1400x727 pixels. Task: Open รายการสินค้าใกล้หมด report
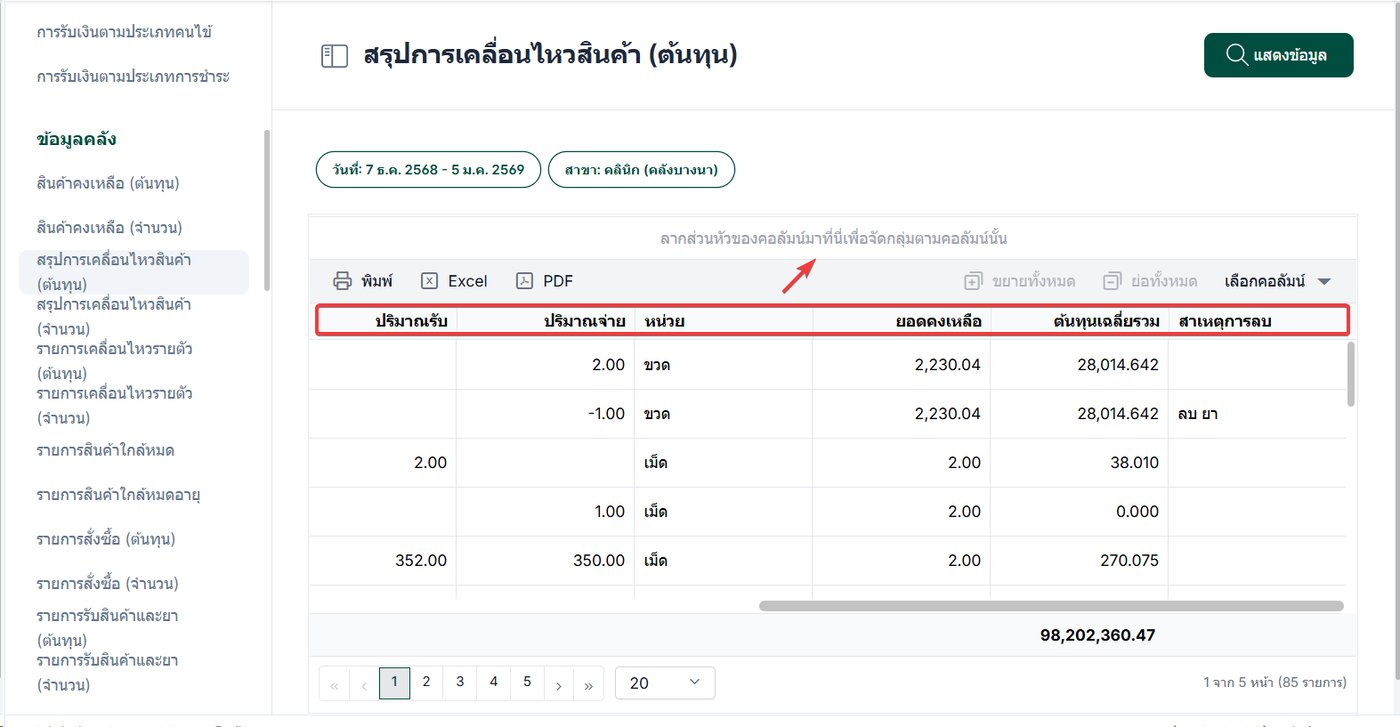coord(105,450)
